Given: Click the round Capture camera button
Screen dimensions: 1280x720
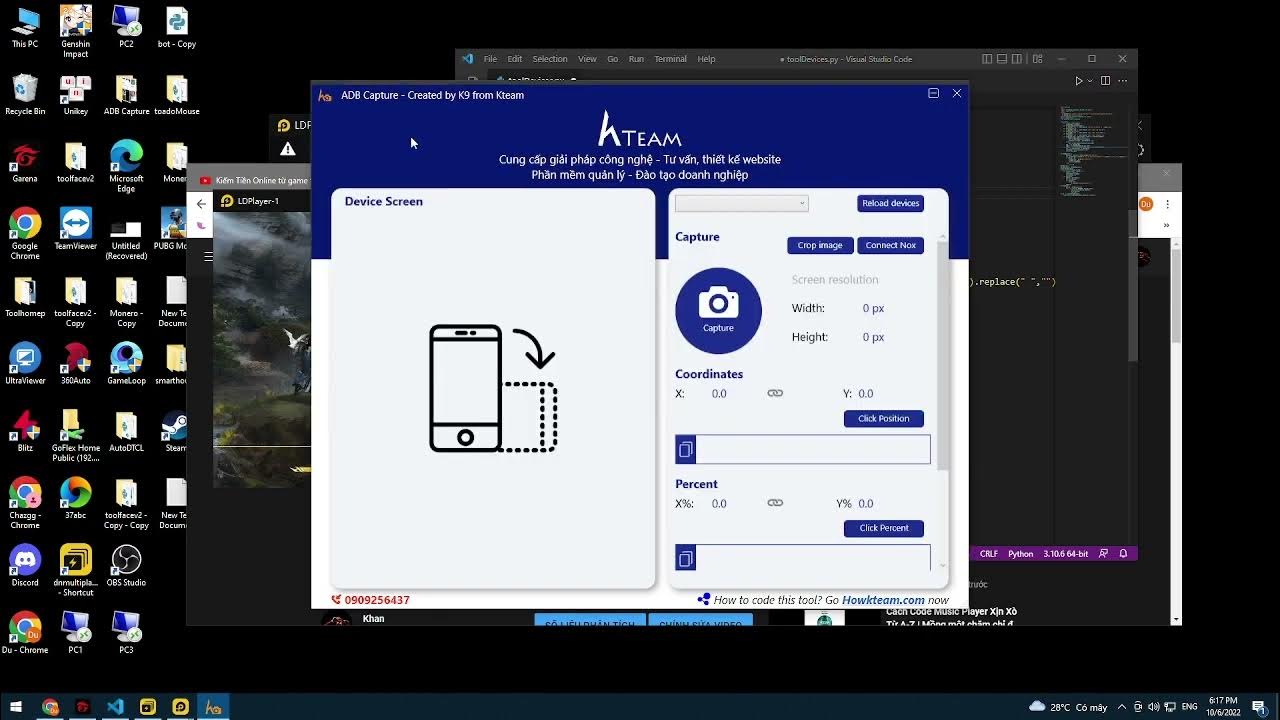Looking at the screenshot, I should pyautogui.click(x=718, y=310).
